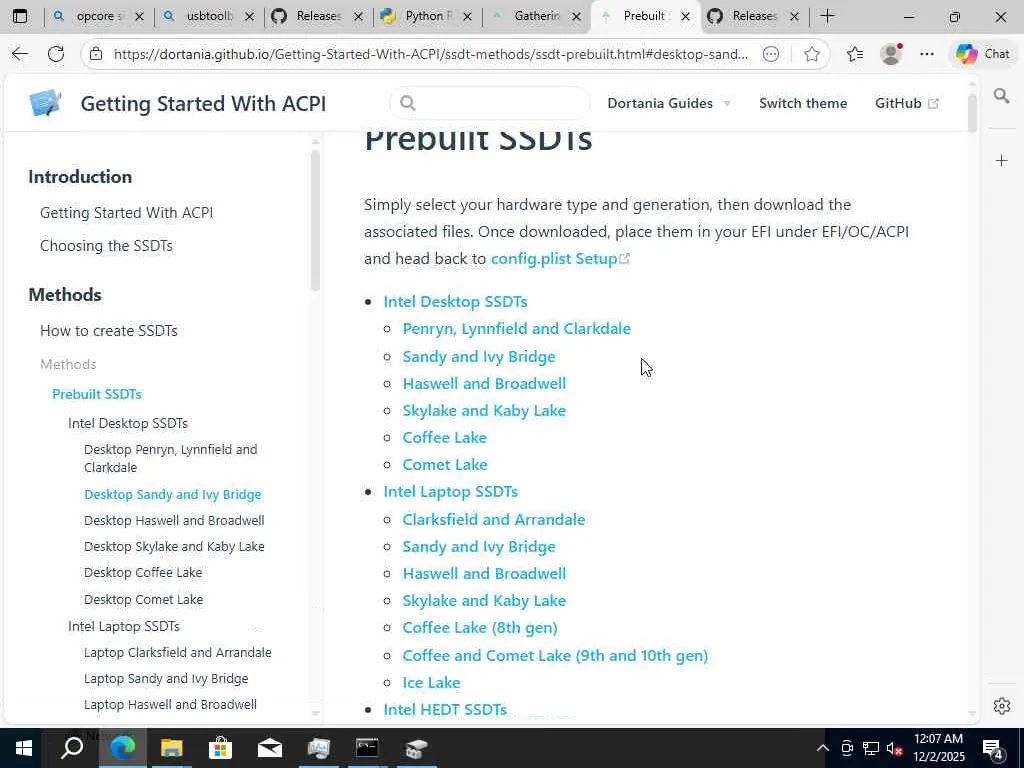Click the sidebar plus customize icon
This screenshot has width=1024, height=768.
tap(1001, 161)
